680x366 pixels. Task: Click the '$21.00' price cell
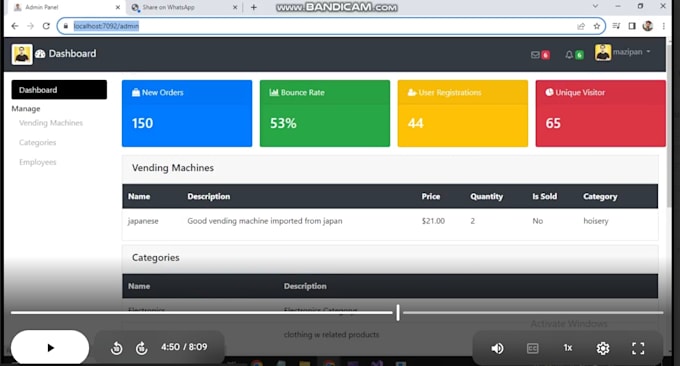click(433, 221)
